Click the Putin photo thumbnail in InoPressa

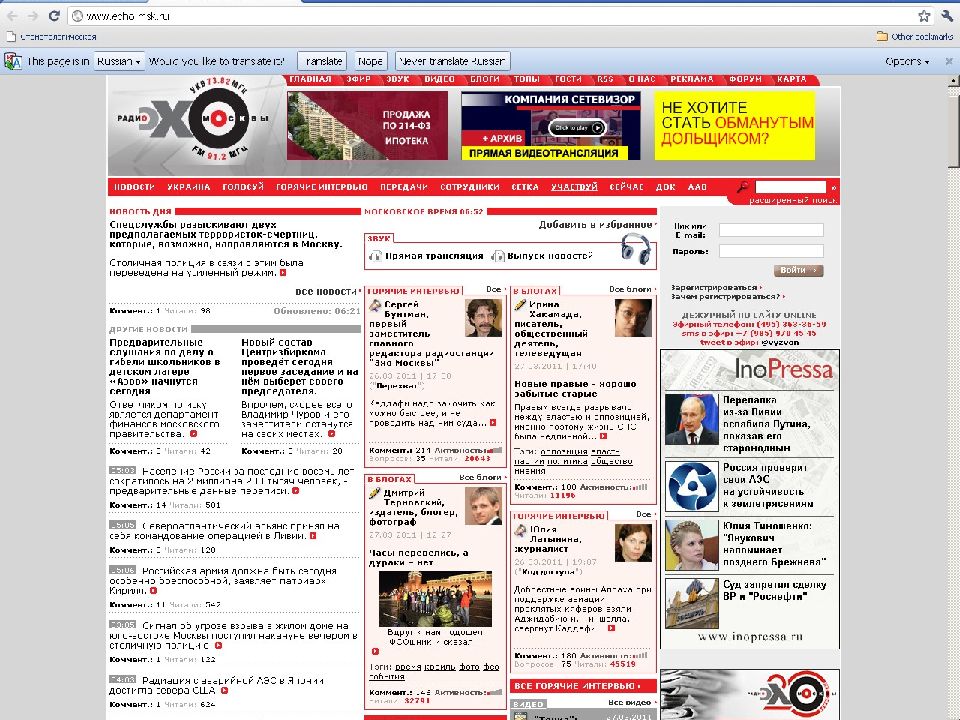coord(691,419)
